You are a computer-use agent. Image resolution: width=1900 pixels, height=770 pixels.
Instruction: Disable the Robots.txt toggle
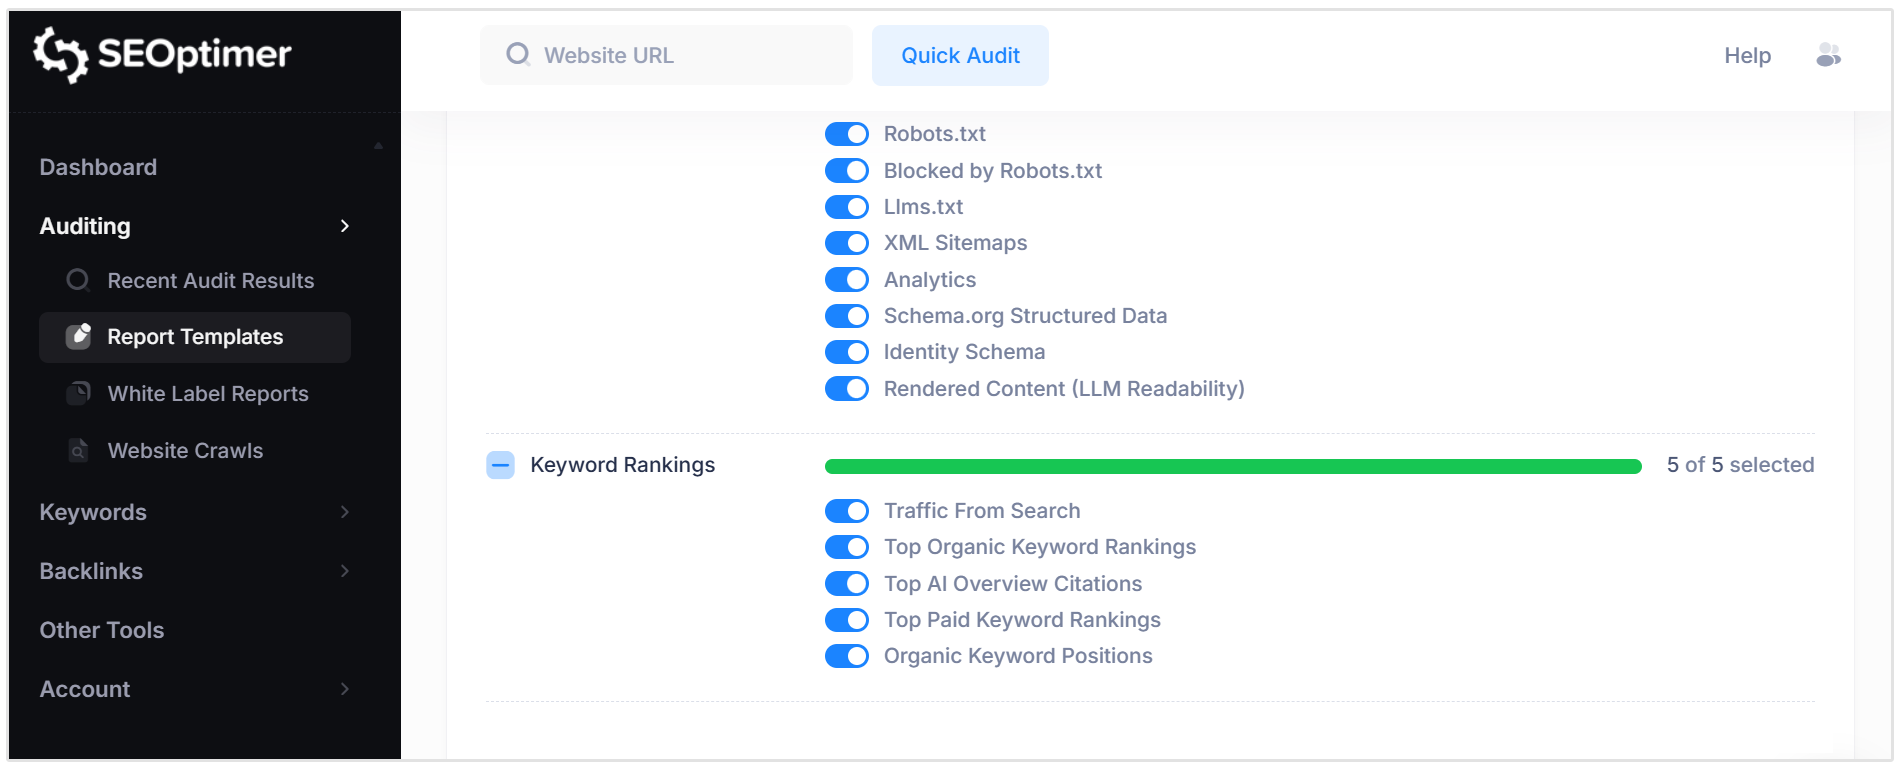click(x=847, y=134)
